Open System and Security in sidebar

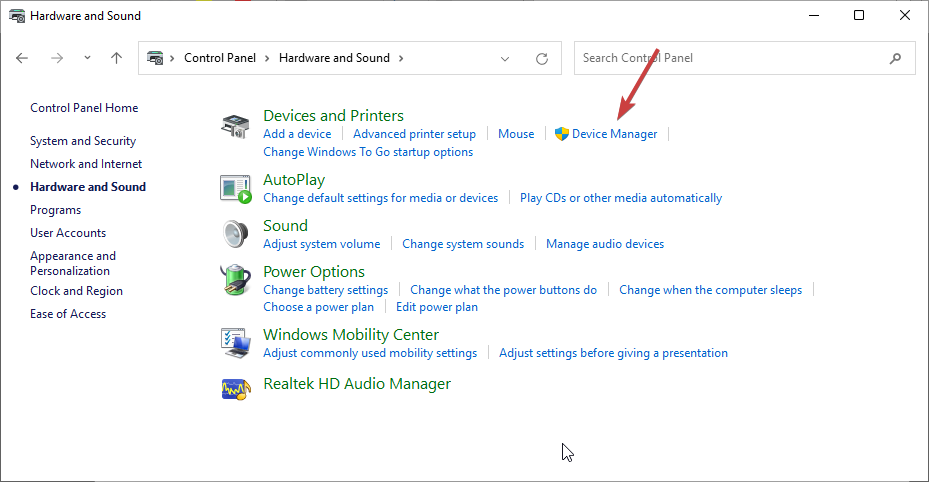[83, 141]
